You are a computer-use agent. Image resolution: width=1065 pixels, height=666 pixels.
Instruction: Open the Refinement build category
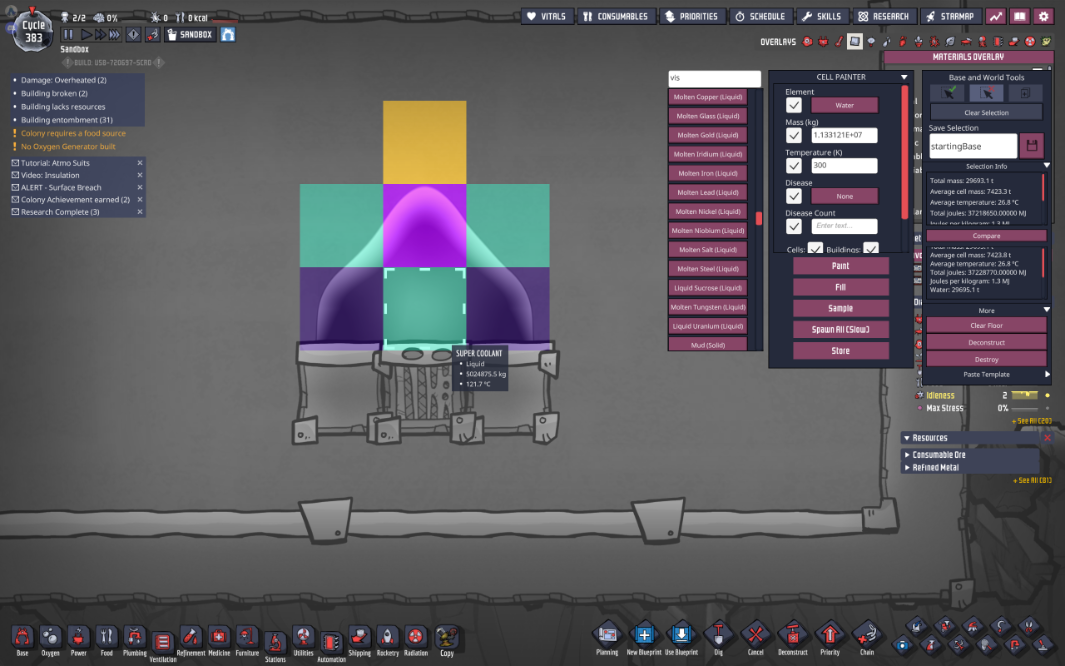[191, 640]
